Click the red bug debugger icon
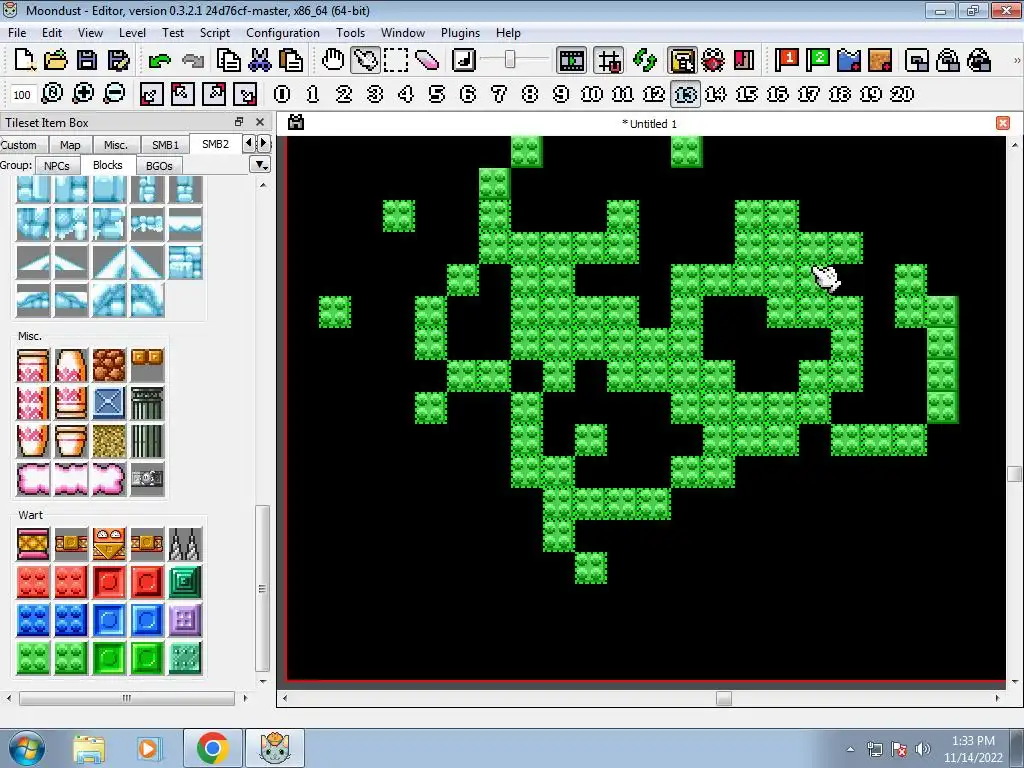1024x768 pixels. 713,60
